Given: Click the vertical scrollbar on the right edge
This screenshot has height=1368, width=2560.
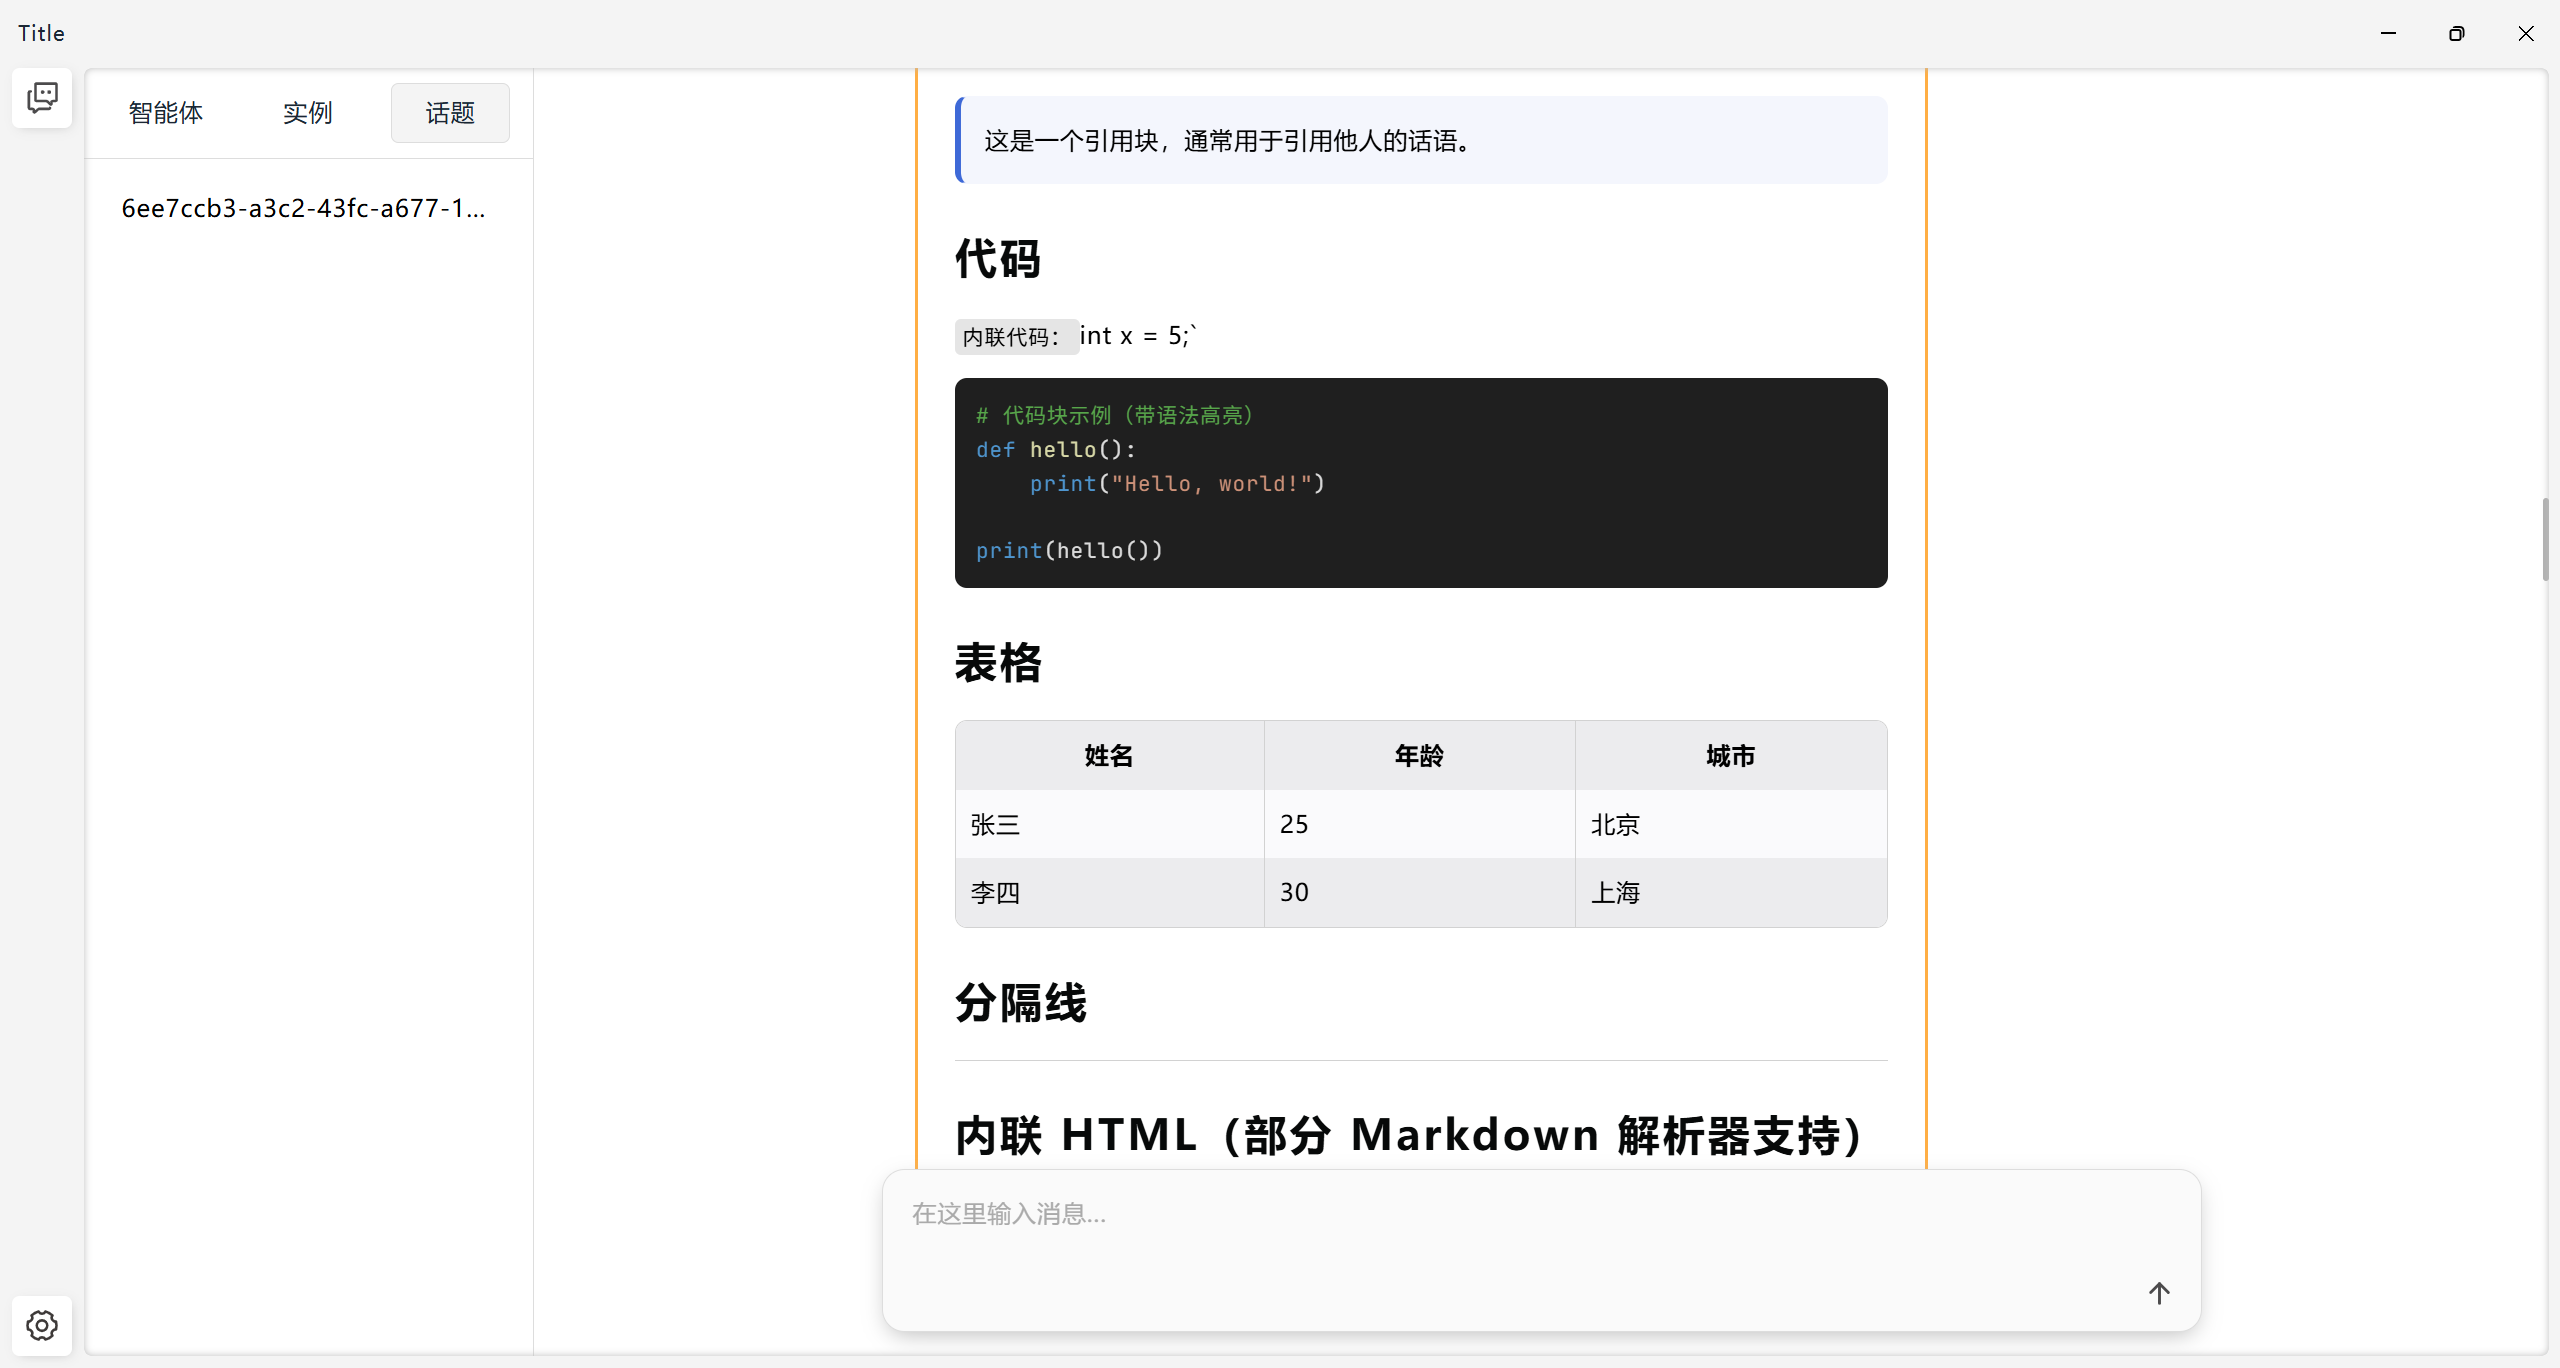Looking at the screenshot, I should pos(2545,540).
